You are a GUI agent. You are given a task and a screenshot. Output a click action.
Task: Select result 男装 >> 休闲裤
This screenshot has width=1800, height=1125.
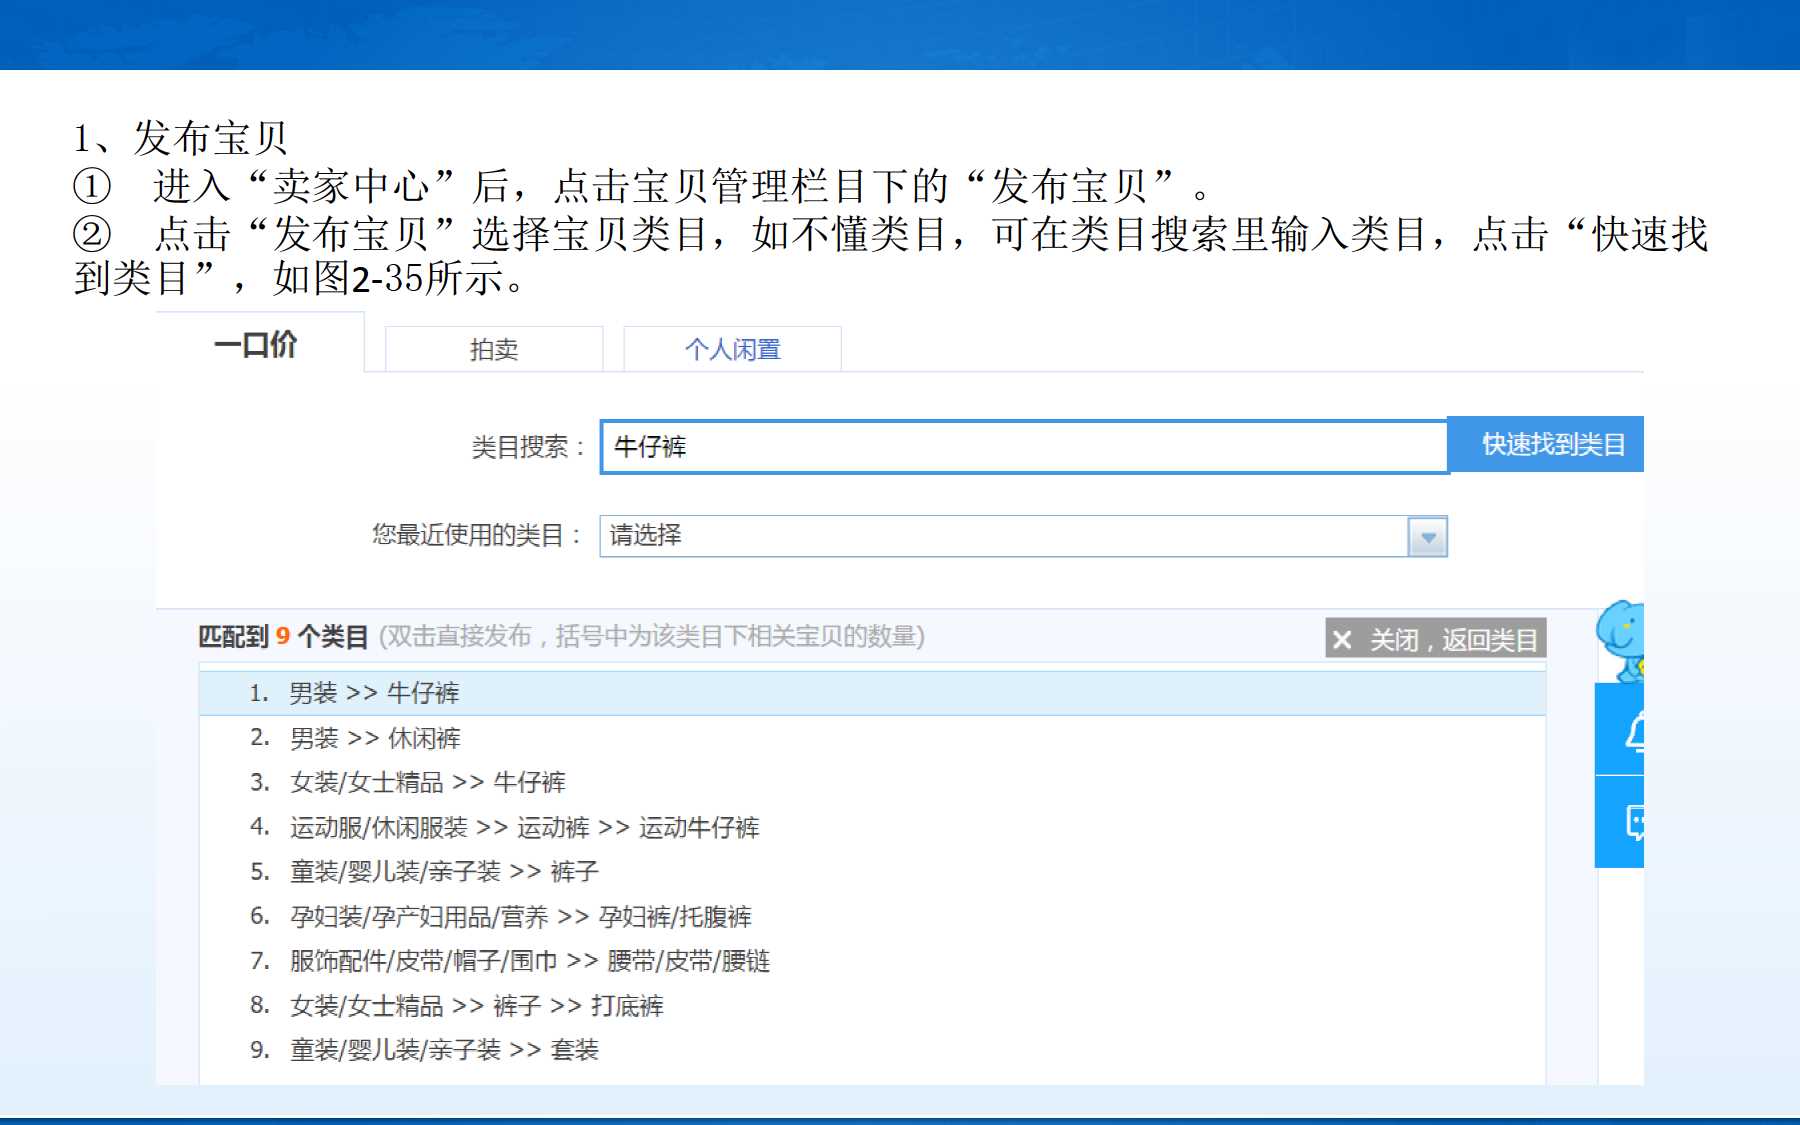point(872,738)
